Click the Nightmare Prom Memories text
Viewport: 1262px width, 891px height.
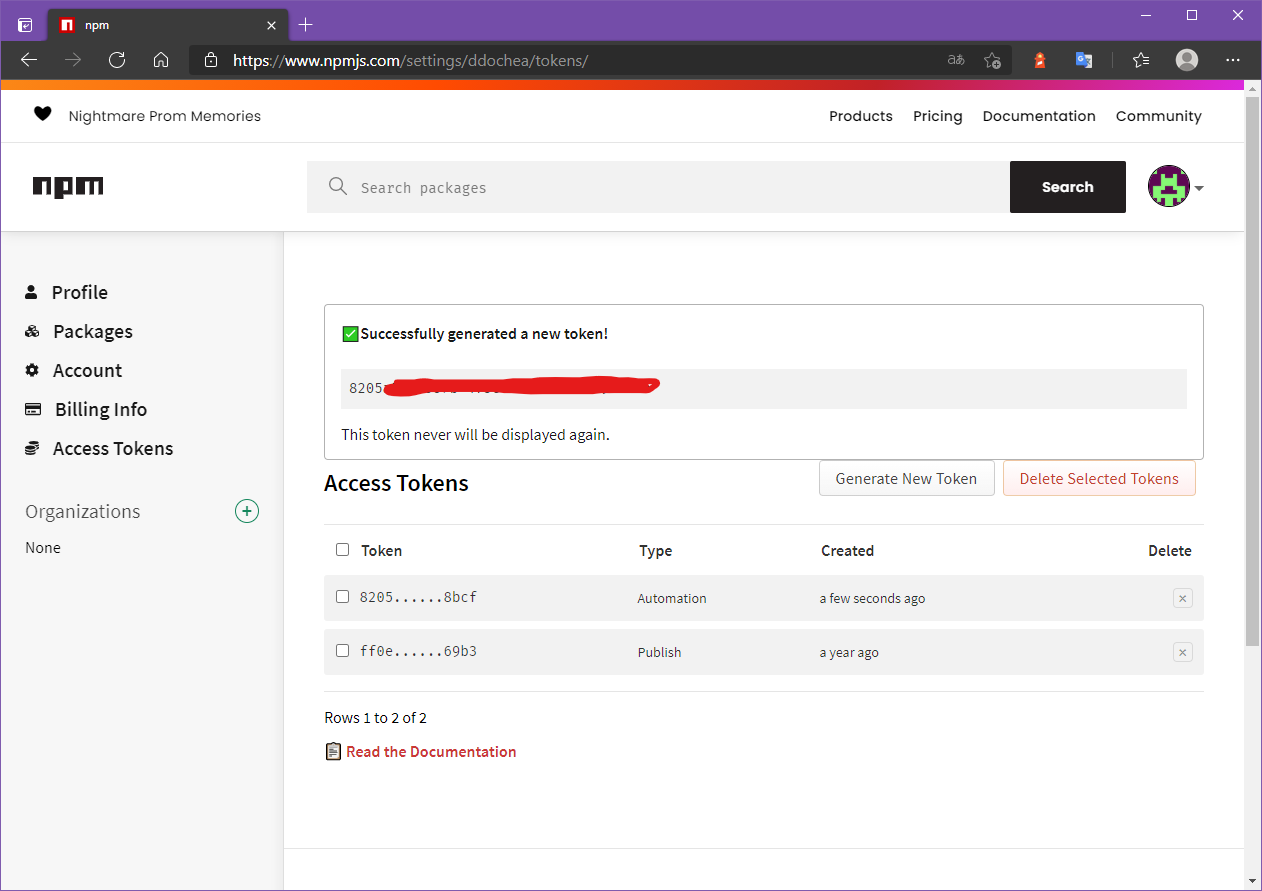(165, 116)
